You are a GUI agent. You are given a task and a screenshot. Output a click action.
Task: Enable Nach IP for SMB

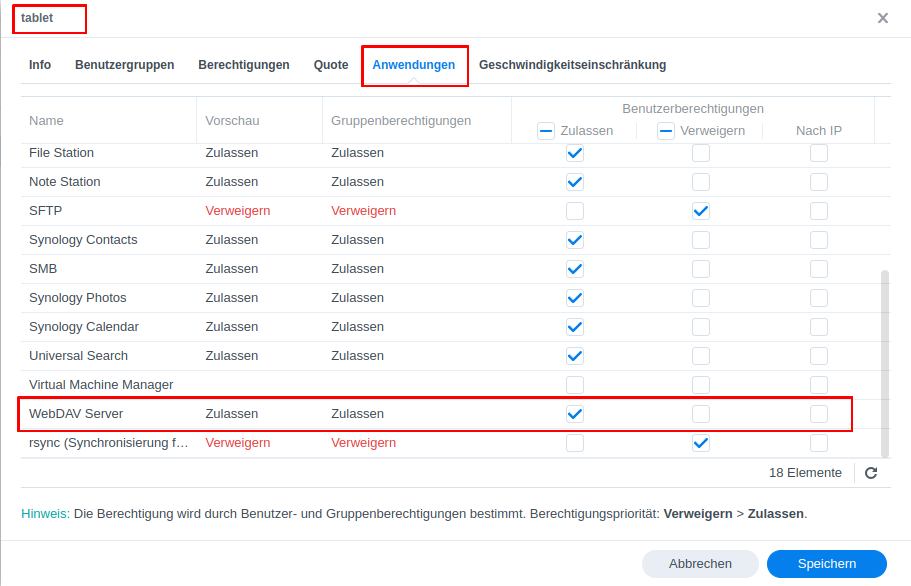819,269
